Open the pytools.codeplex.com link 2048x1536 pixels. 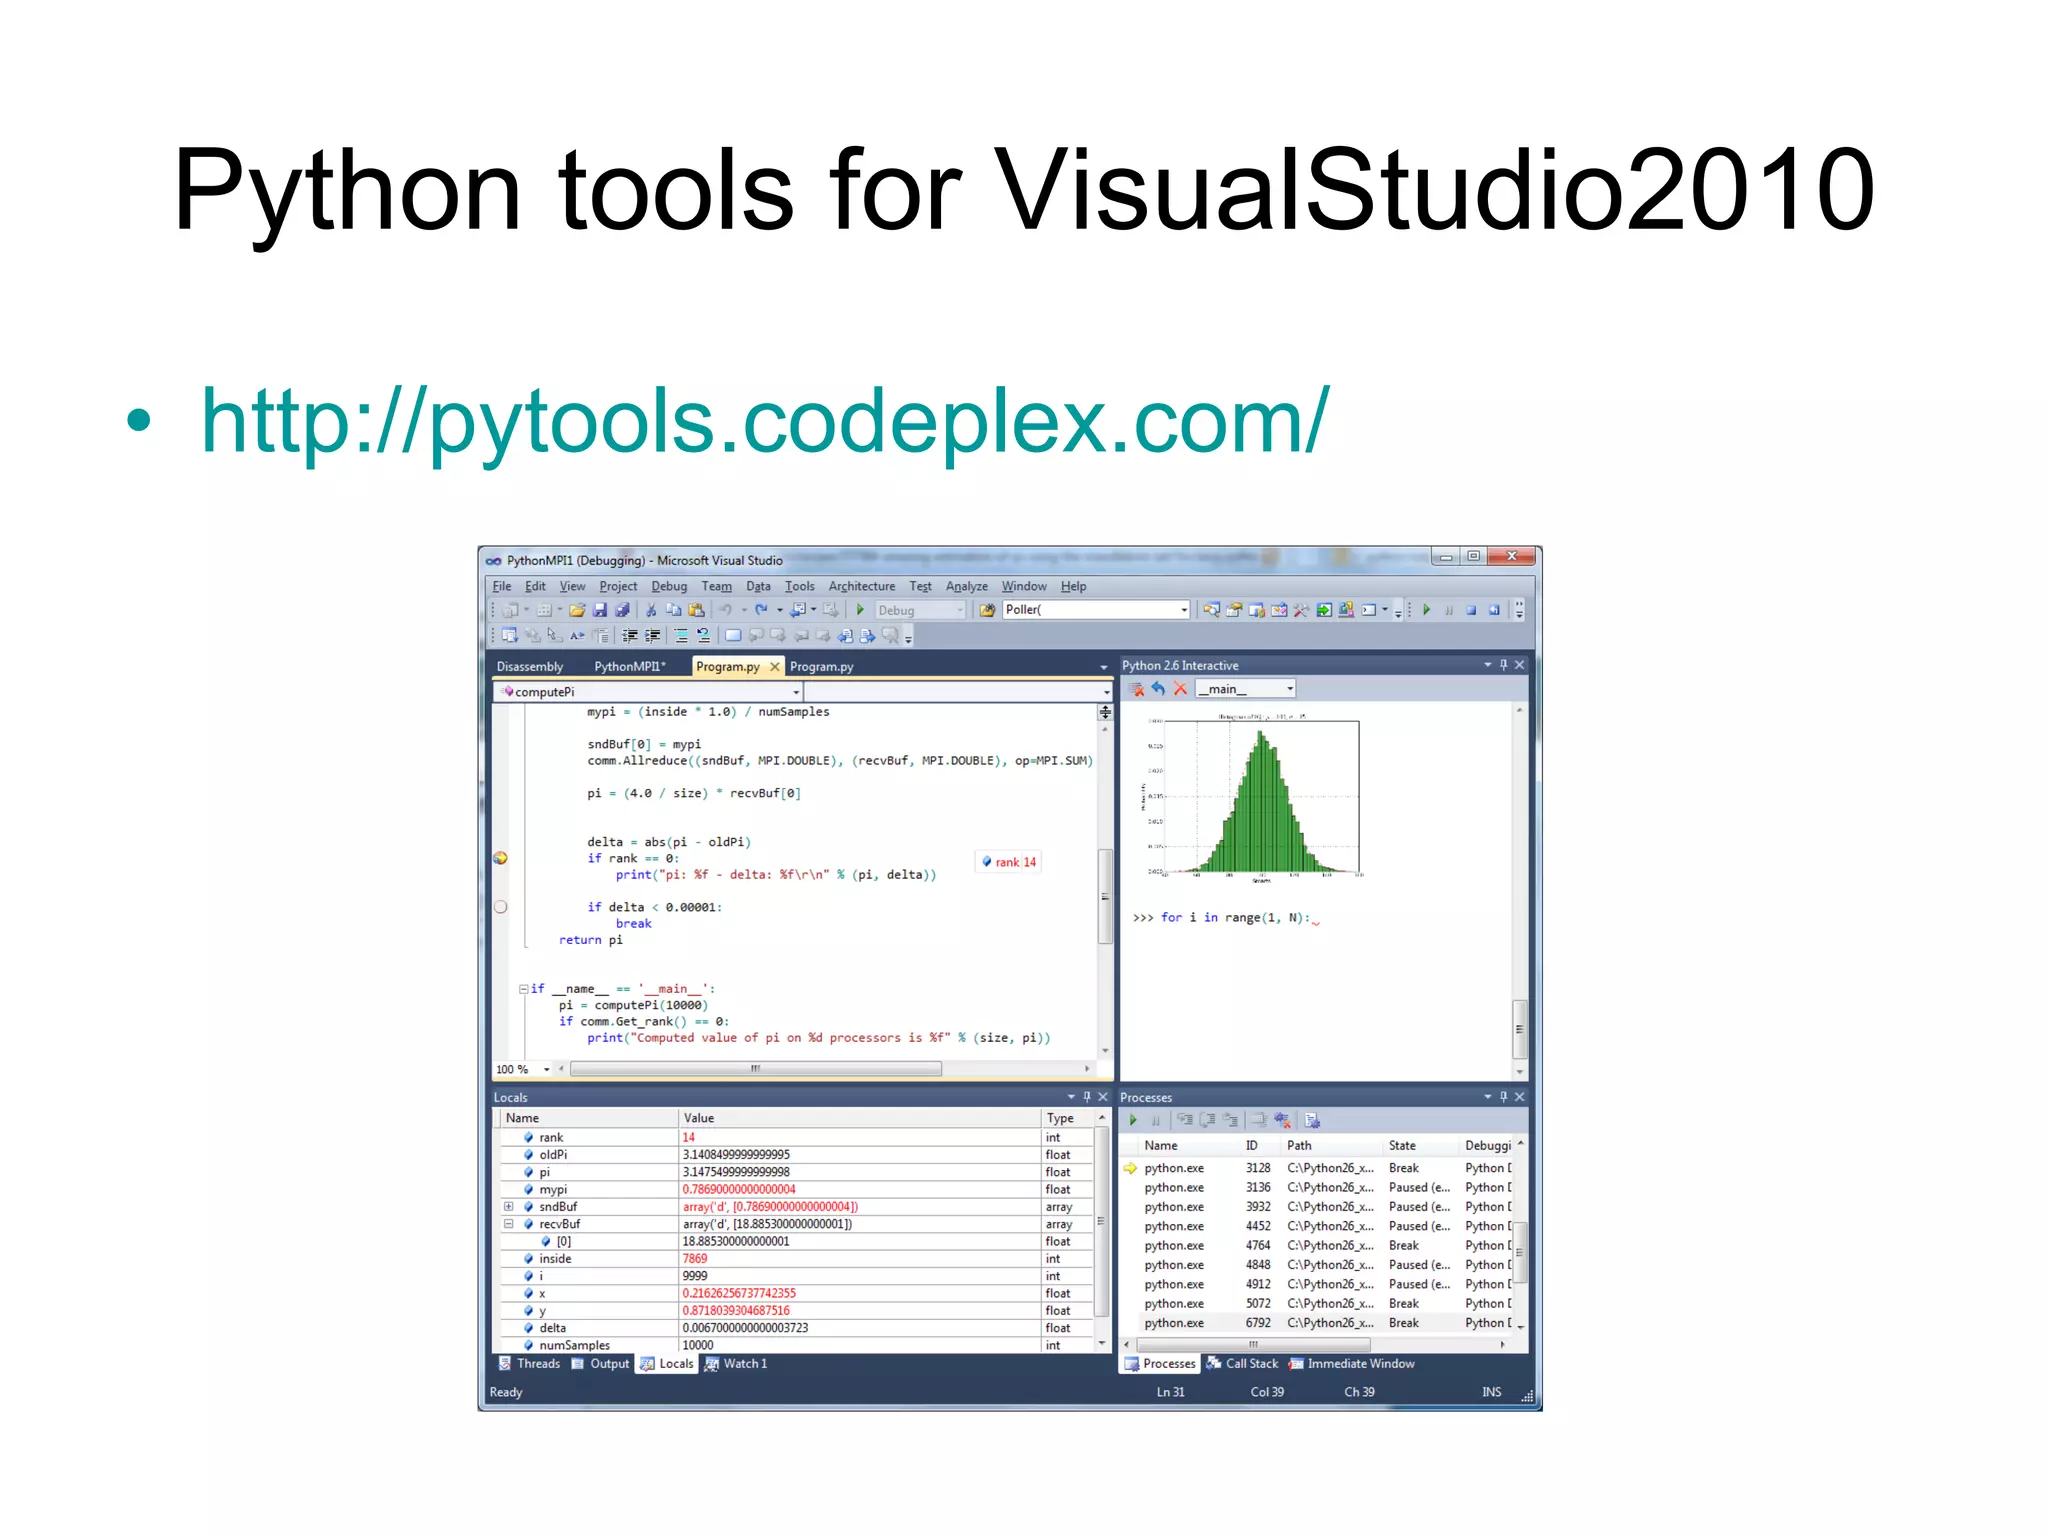pos(765,422)
